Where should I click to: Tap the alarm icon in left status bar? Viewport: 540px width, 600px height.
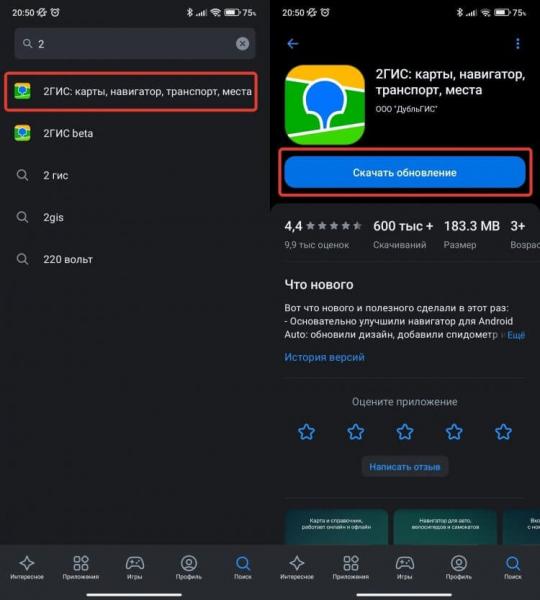[55, 13]
